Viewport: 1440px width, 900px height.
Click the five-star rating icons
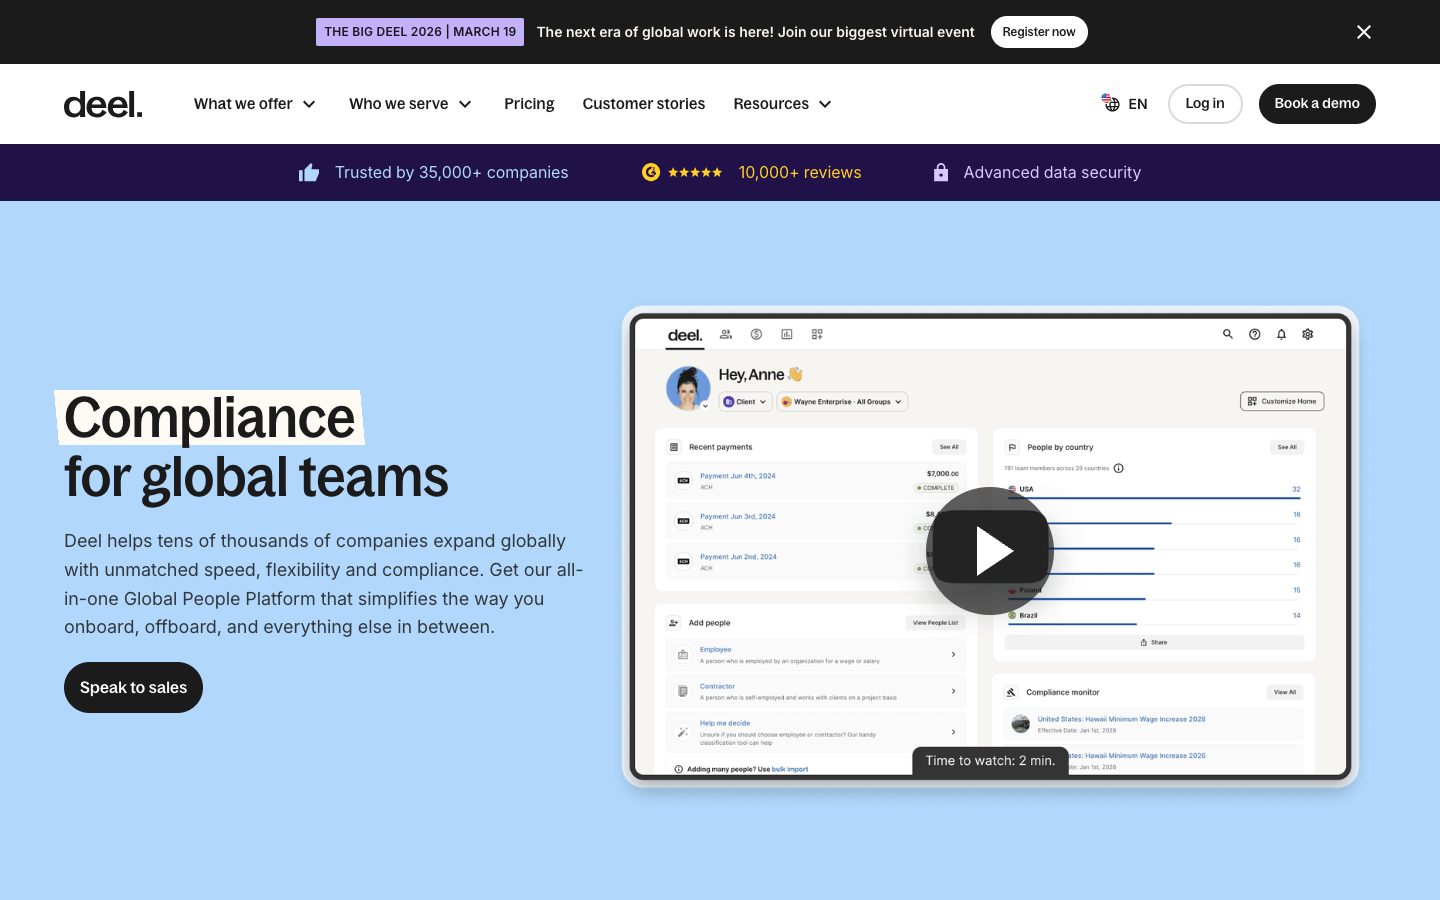point(695,173)
